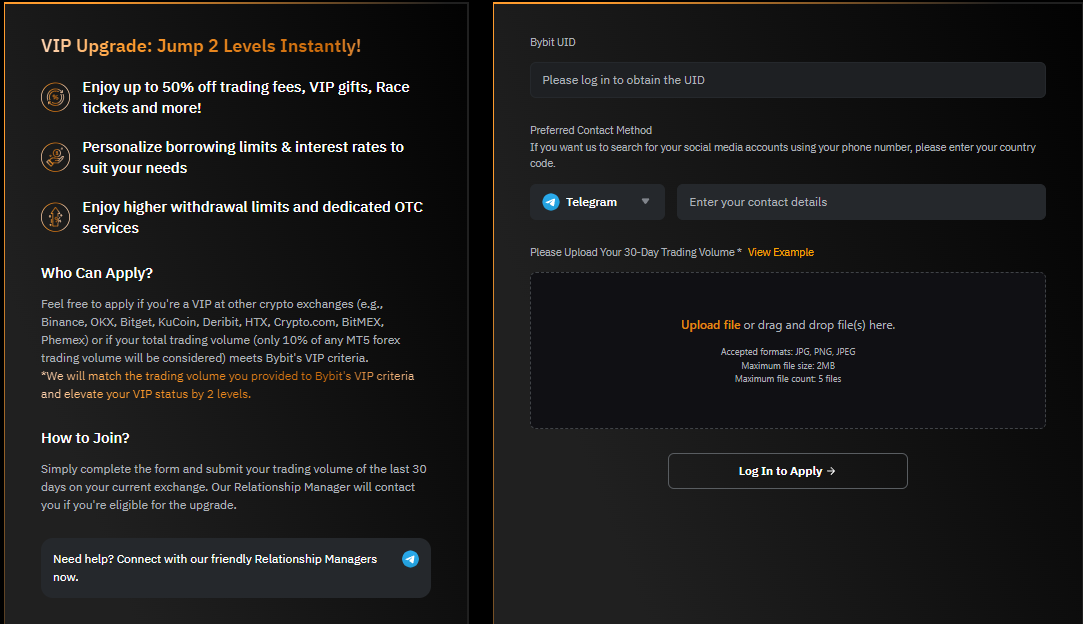1083x624 pixels.
Task: Click the 'Maximum file count: 5 files' text
Action: [788, 379]
